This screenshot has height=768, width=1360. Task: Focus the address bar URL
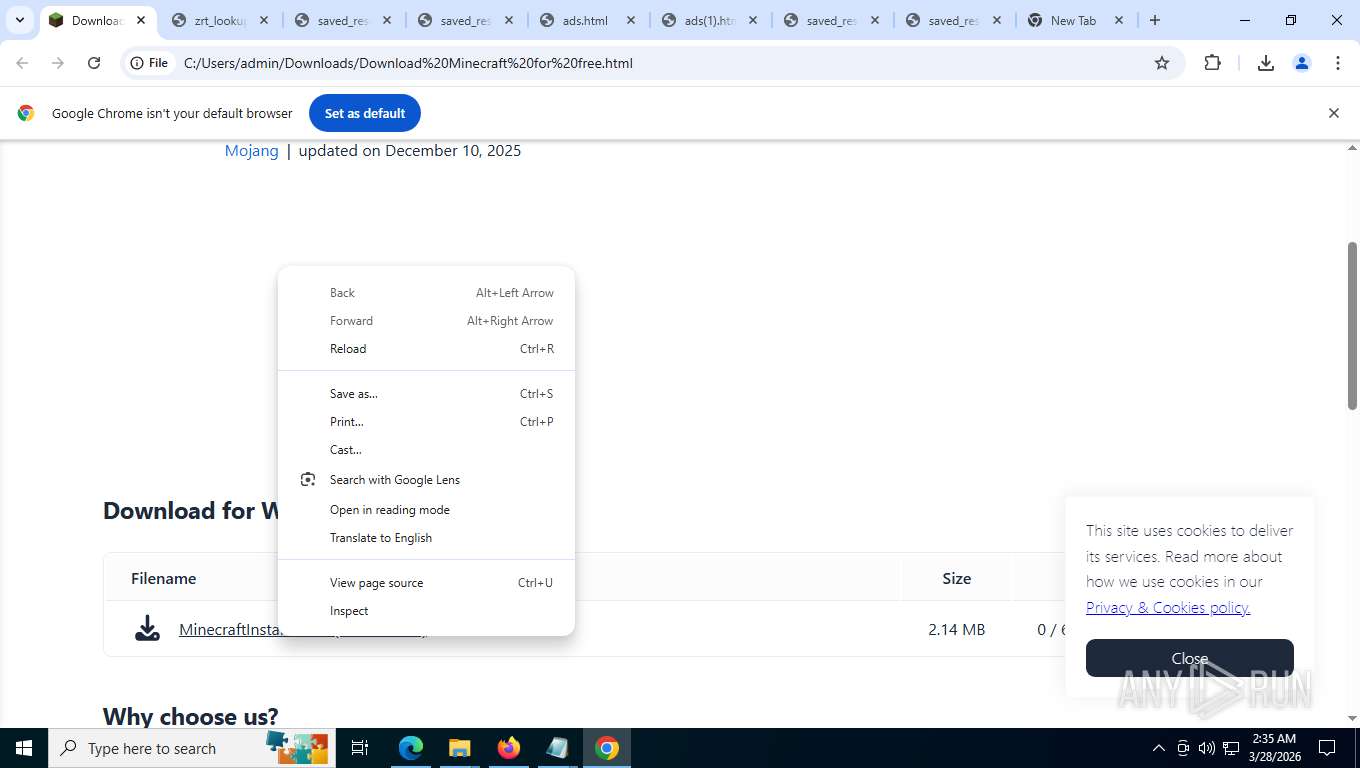(x=408, y=63)
